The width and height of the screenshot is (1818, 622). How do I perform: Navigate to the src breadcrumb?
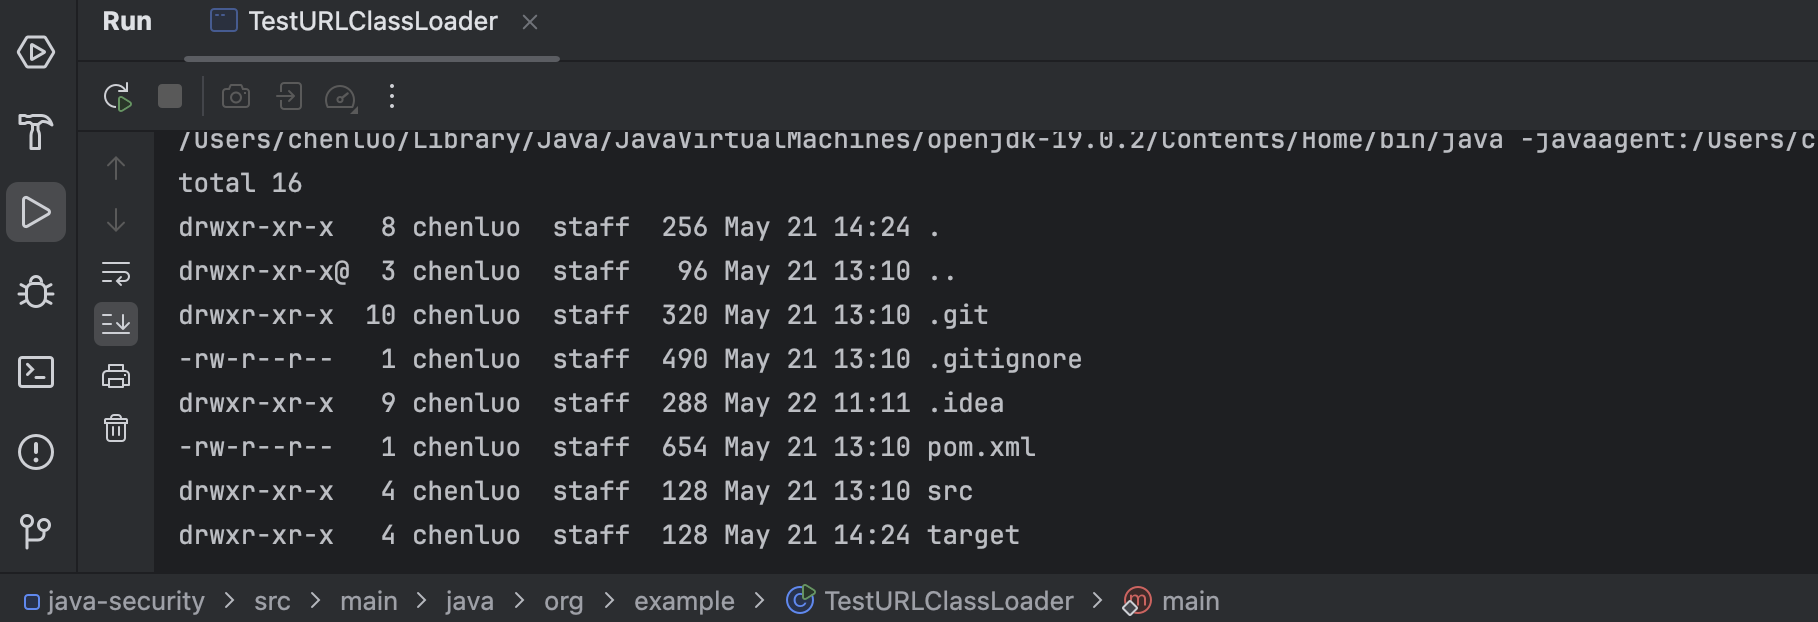click(272, 601)
